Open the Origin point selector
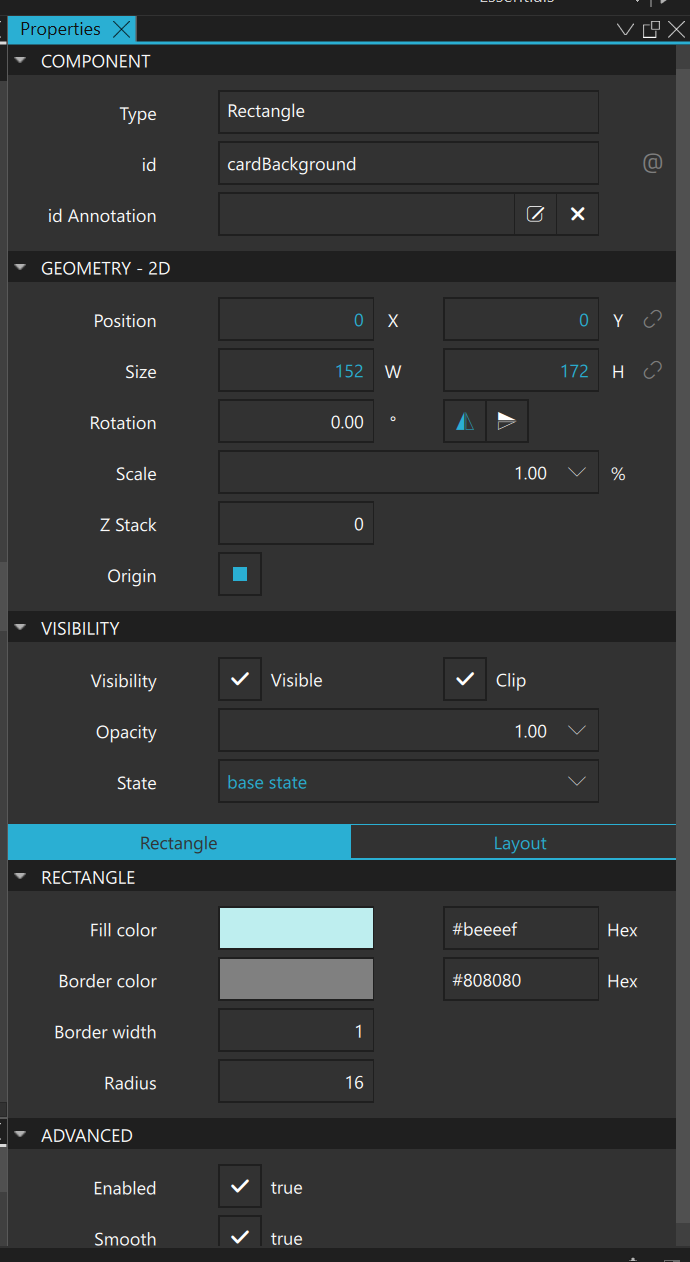Screen dimensions: 690x1262 240,575
